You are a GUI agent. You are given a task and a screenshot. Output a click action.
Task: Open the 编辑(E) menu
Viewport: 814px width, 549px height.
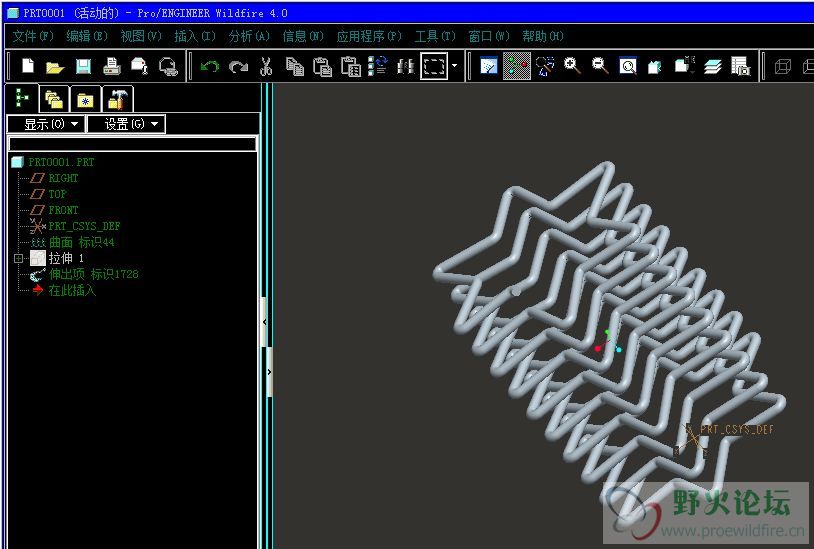coord(87,36)
